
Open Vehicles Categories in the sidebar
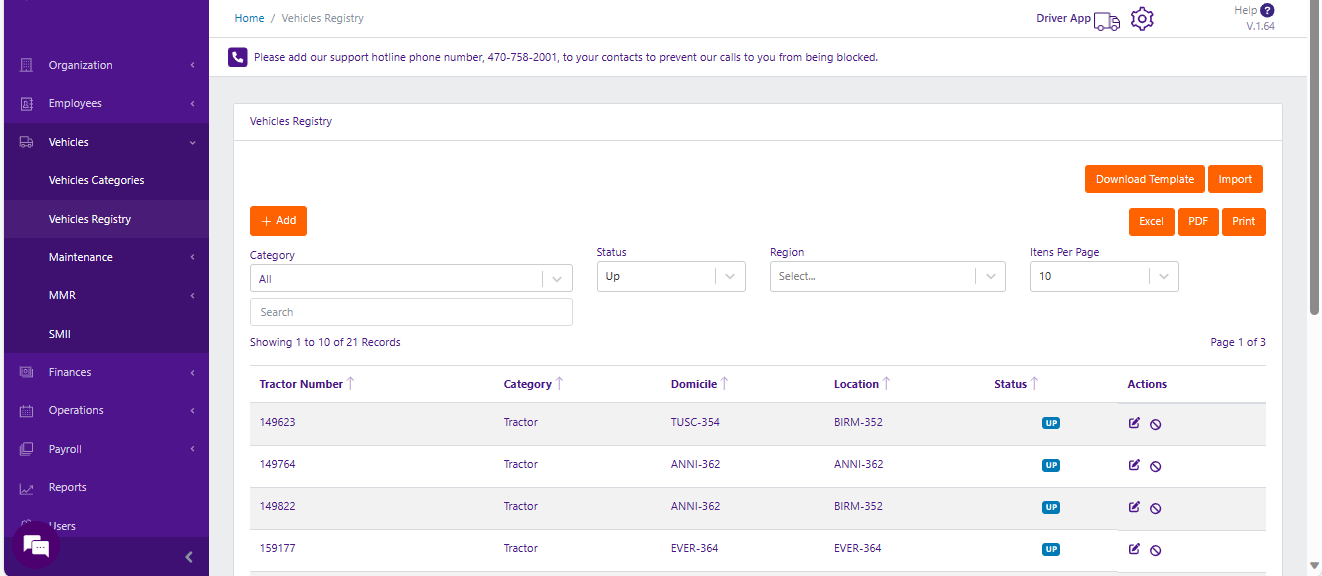coord(96,181)
